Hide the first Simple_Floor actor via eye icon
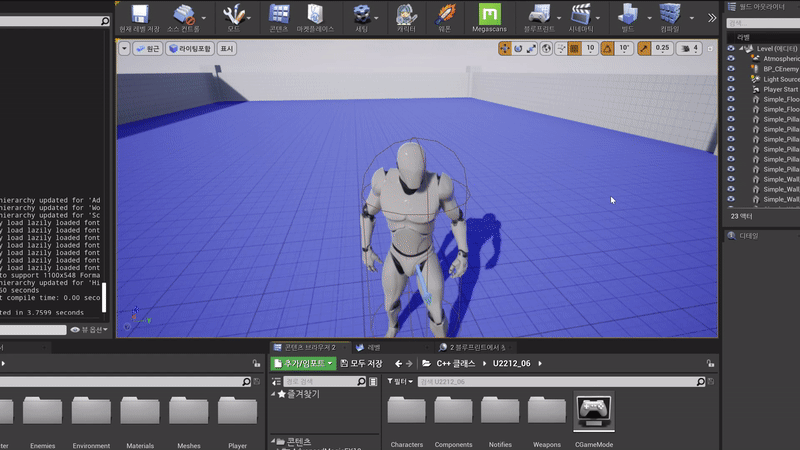 pos(731,99)
